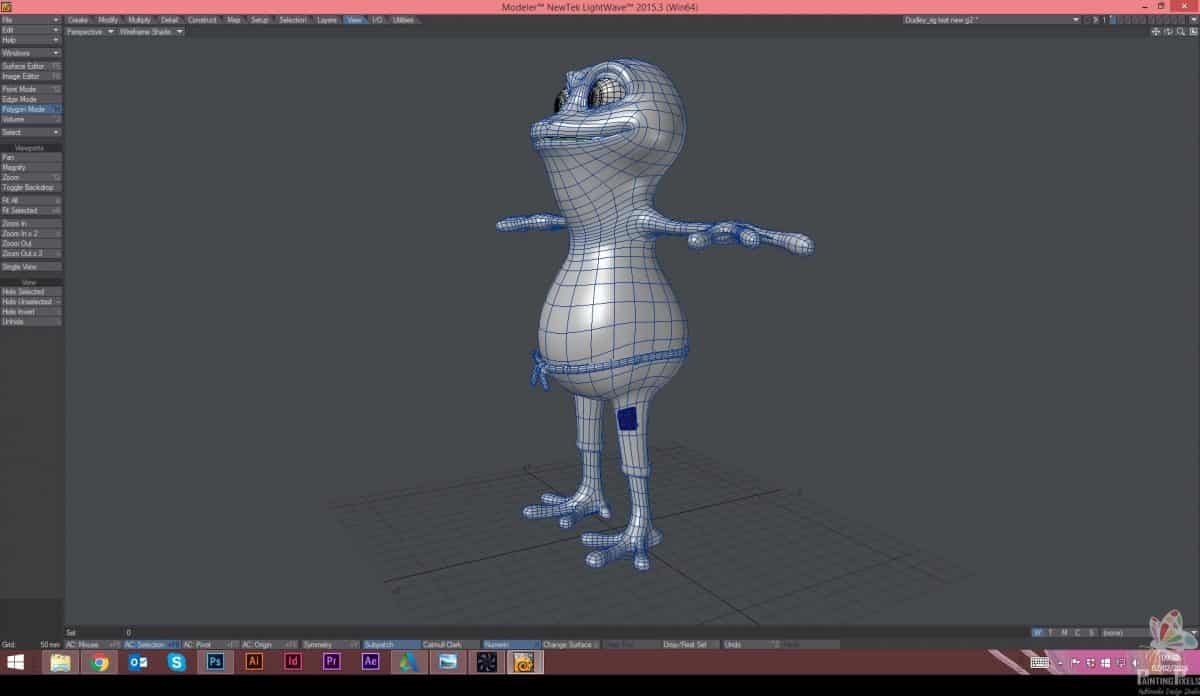Click the Fit All button
This screenshot has height=696, width=1200.
tap(30, 200)
